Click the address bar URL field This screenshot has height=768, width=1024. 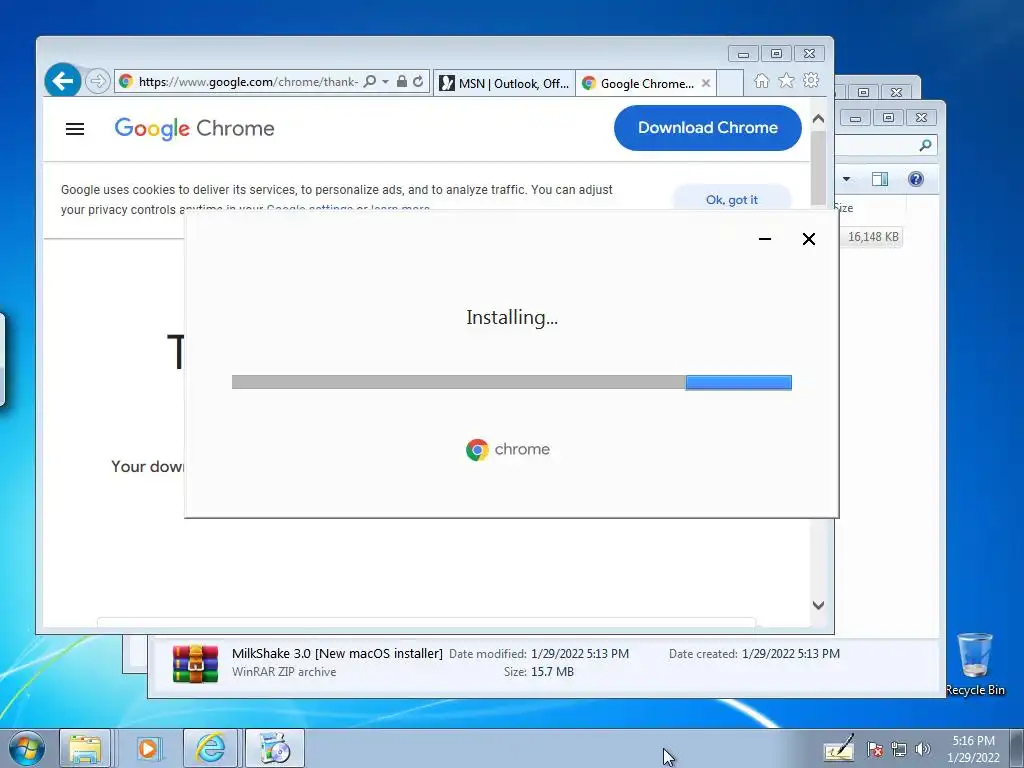pyautogui.click(x=248, y=82)
